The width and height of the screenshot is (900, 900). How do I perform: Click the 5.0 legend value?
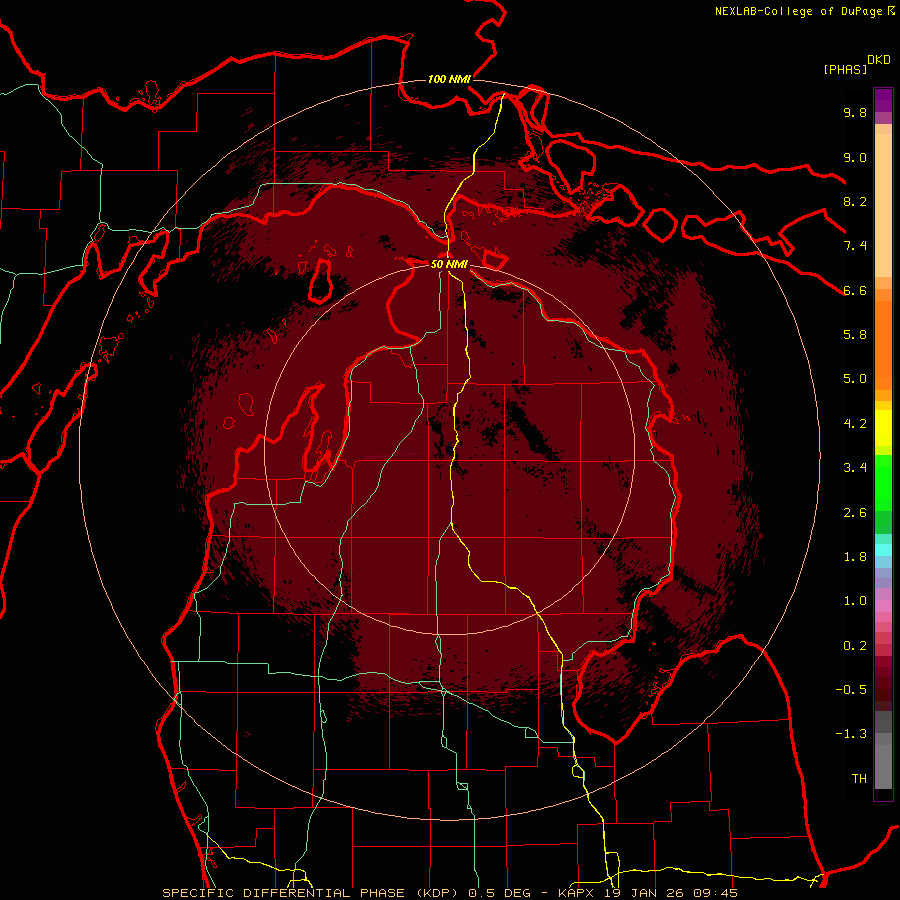tap(855, 379)
